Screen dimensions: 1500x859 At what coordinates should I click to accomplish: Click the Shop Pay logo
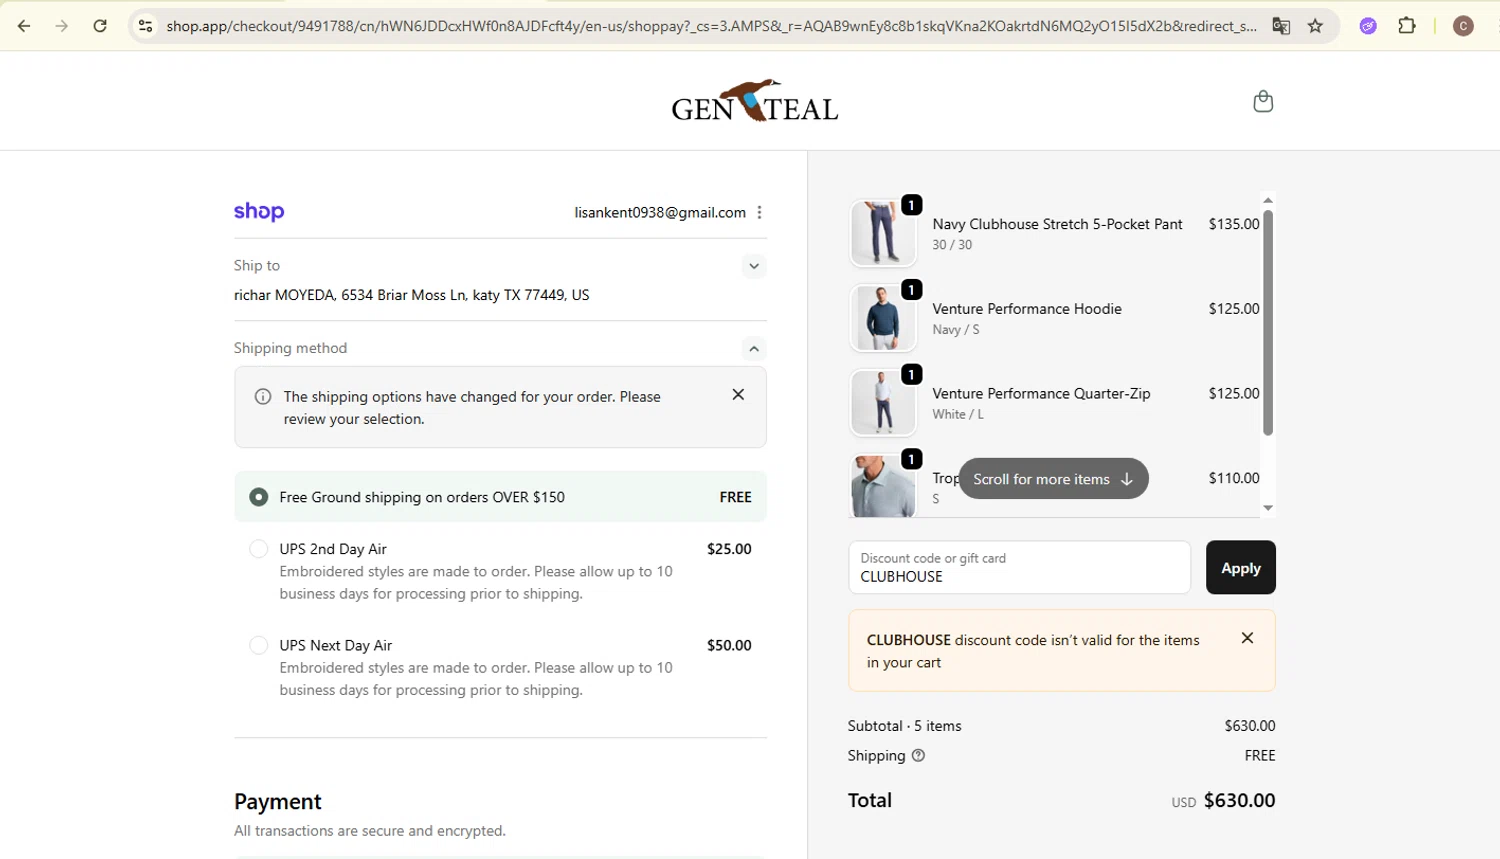point(259,211)
